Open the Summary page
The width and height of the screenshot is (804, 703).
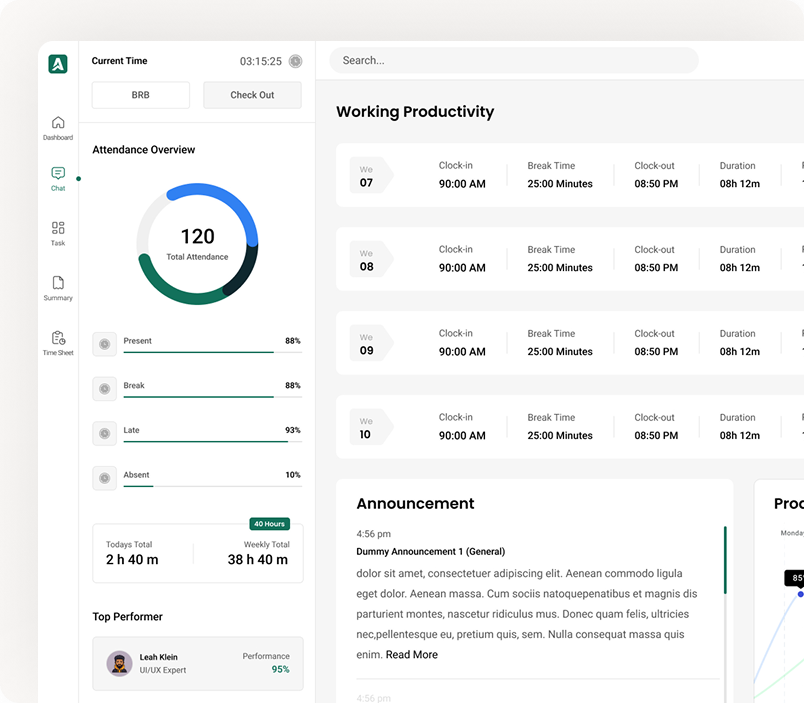[x=58, y=288]
